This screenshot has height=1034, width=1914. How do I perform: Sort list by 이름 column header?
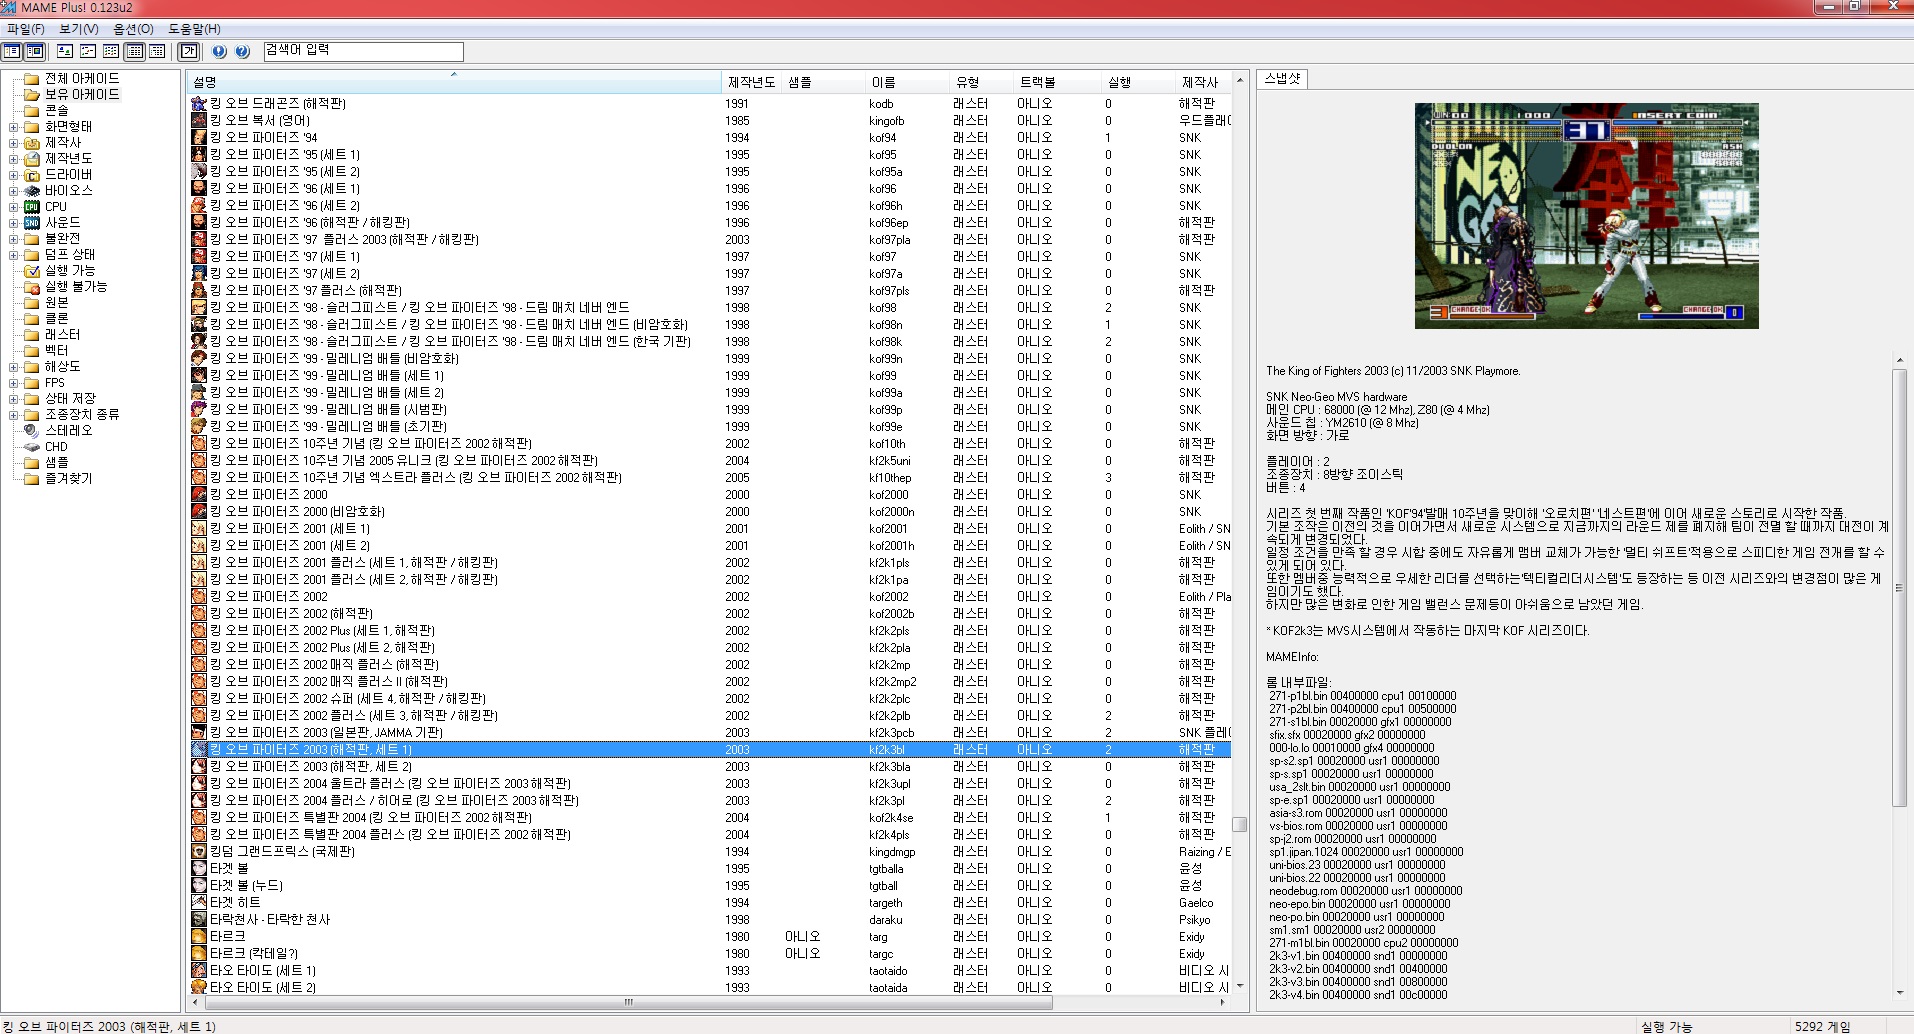pyautogui.click(x=907, y=82)
